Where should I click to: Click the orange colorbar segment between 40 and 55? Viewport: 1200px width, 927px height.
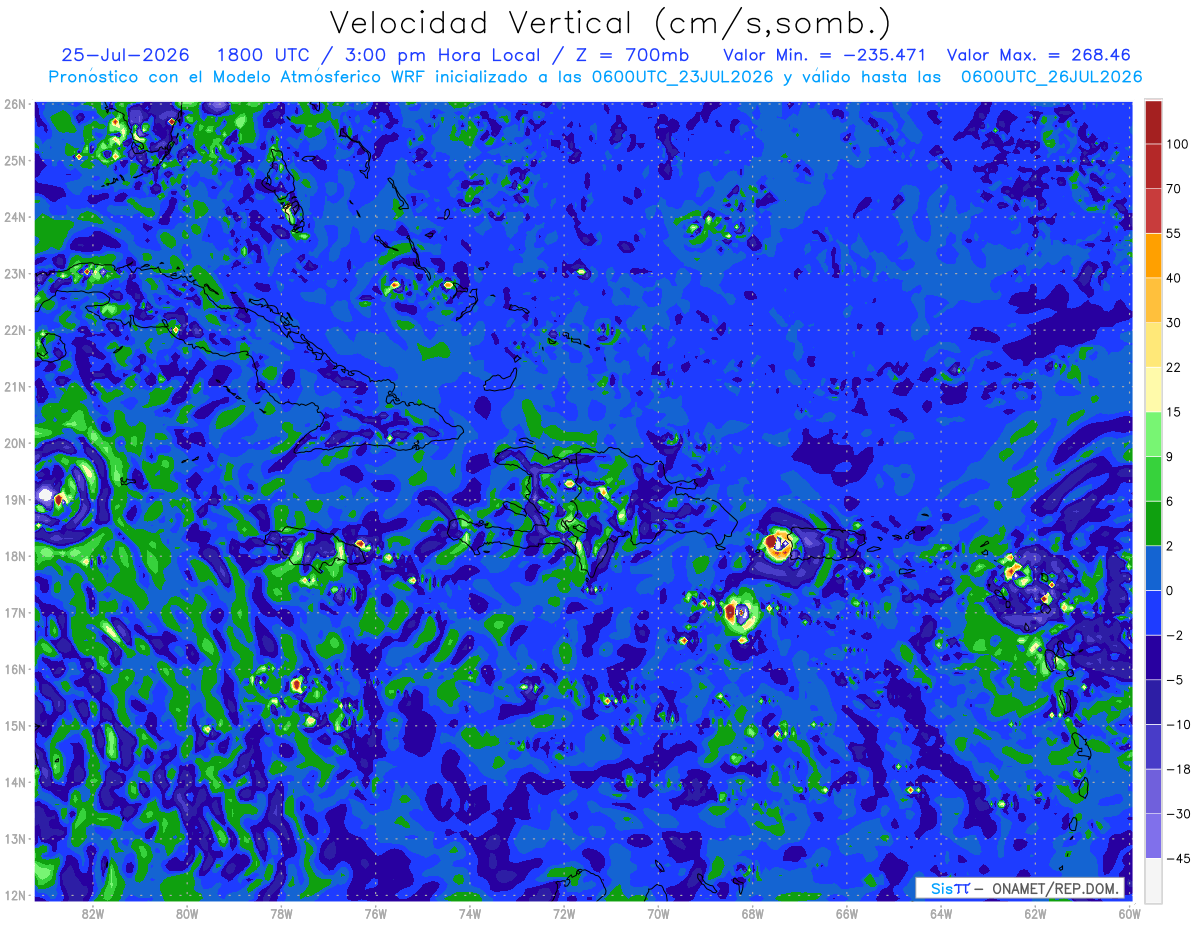(x=1153, y=254)
